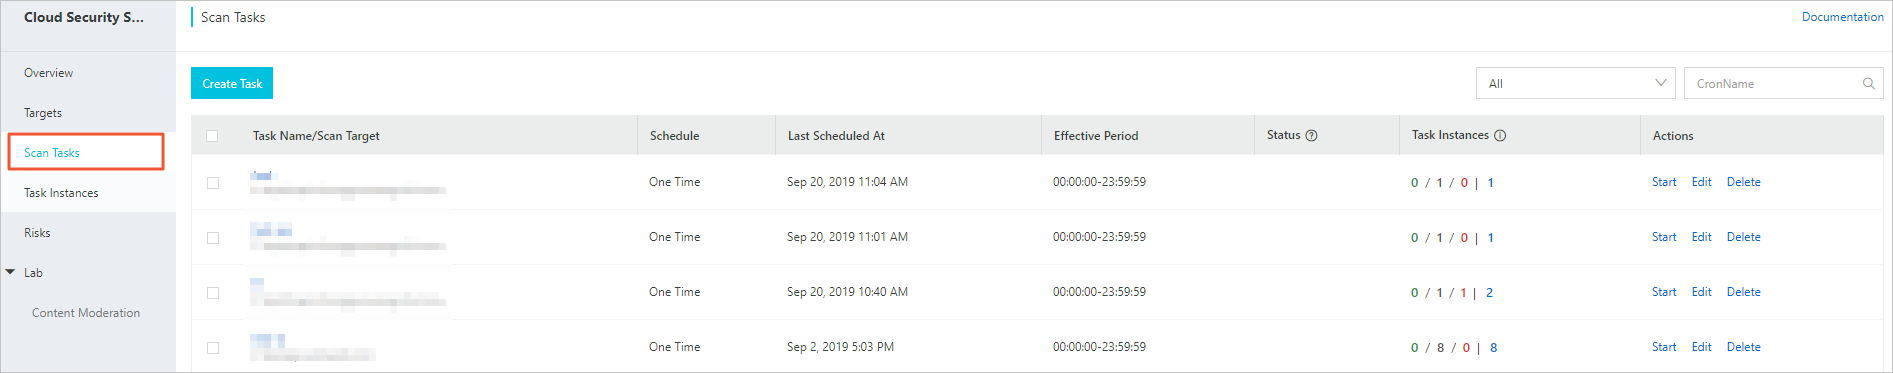Check the checkbox for the 10:40 AM task
Image resolution: width=1893 pixels, height=373 pixels.
point(213,293)
